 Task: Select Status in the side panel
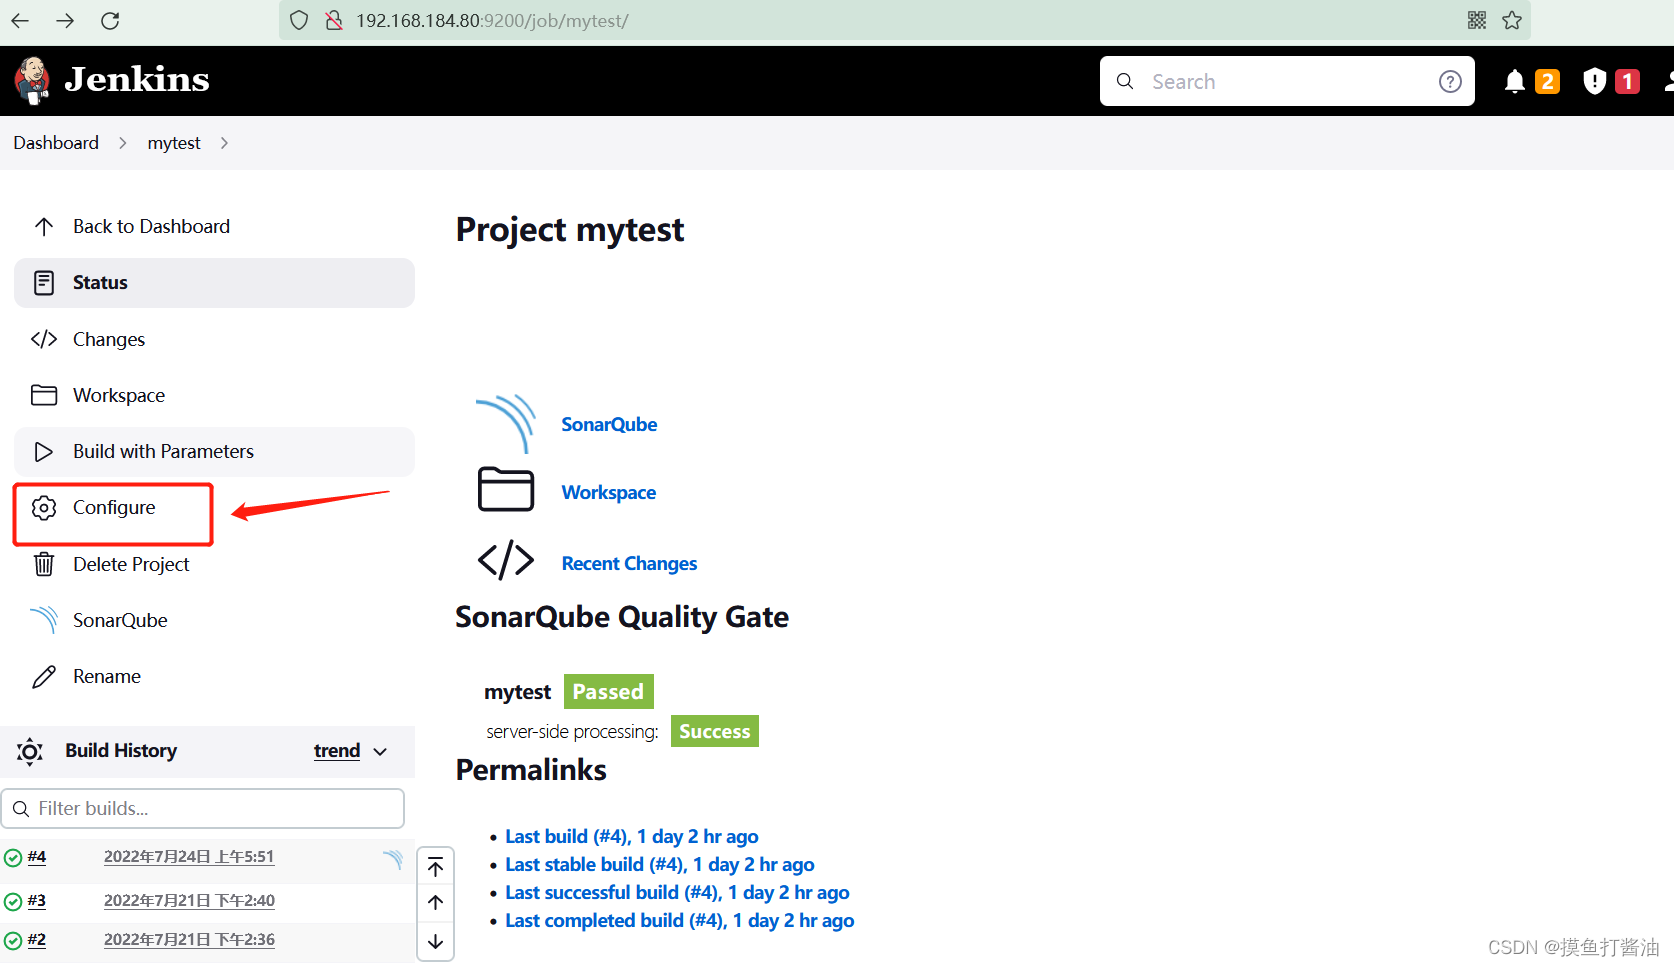214,283
